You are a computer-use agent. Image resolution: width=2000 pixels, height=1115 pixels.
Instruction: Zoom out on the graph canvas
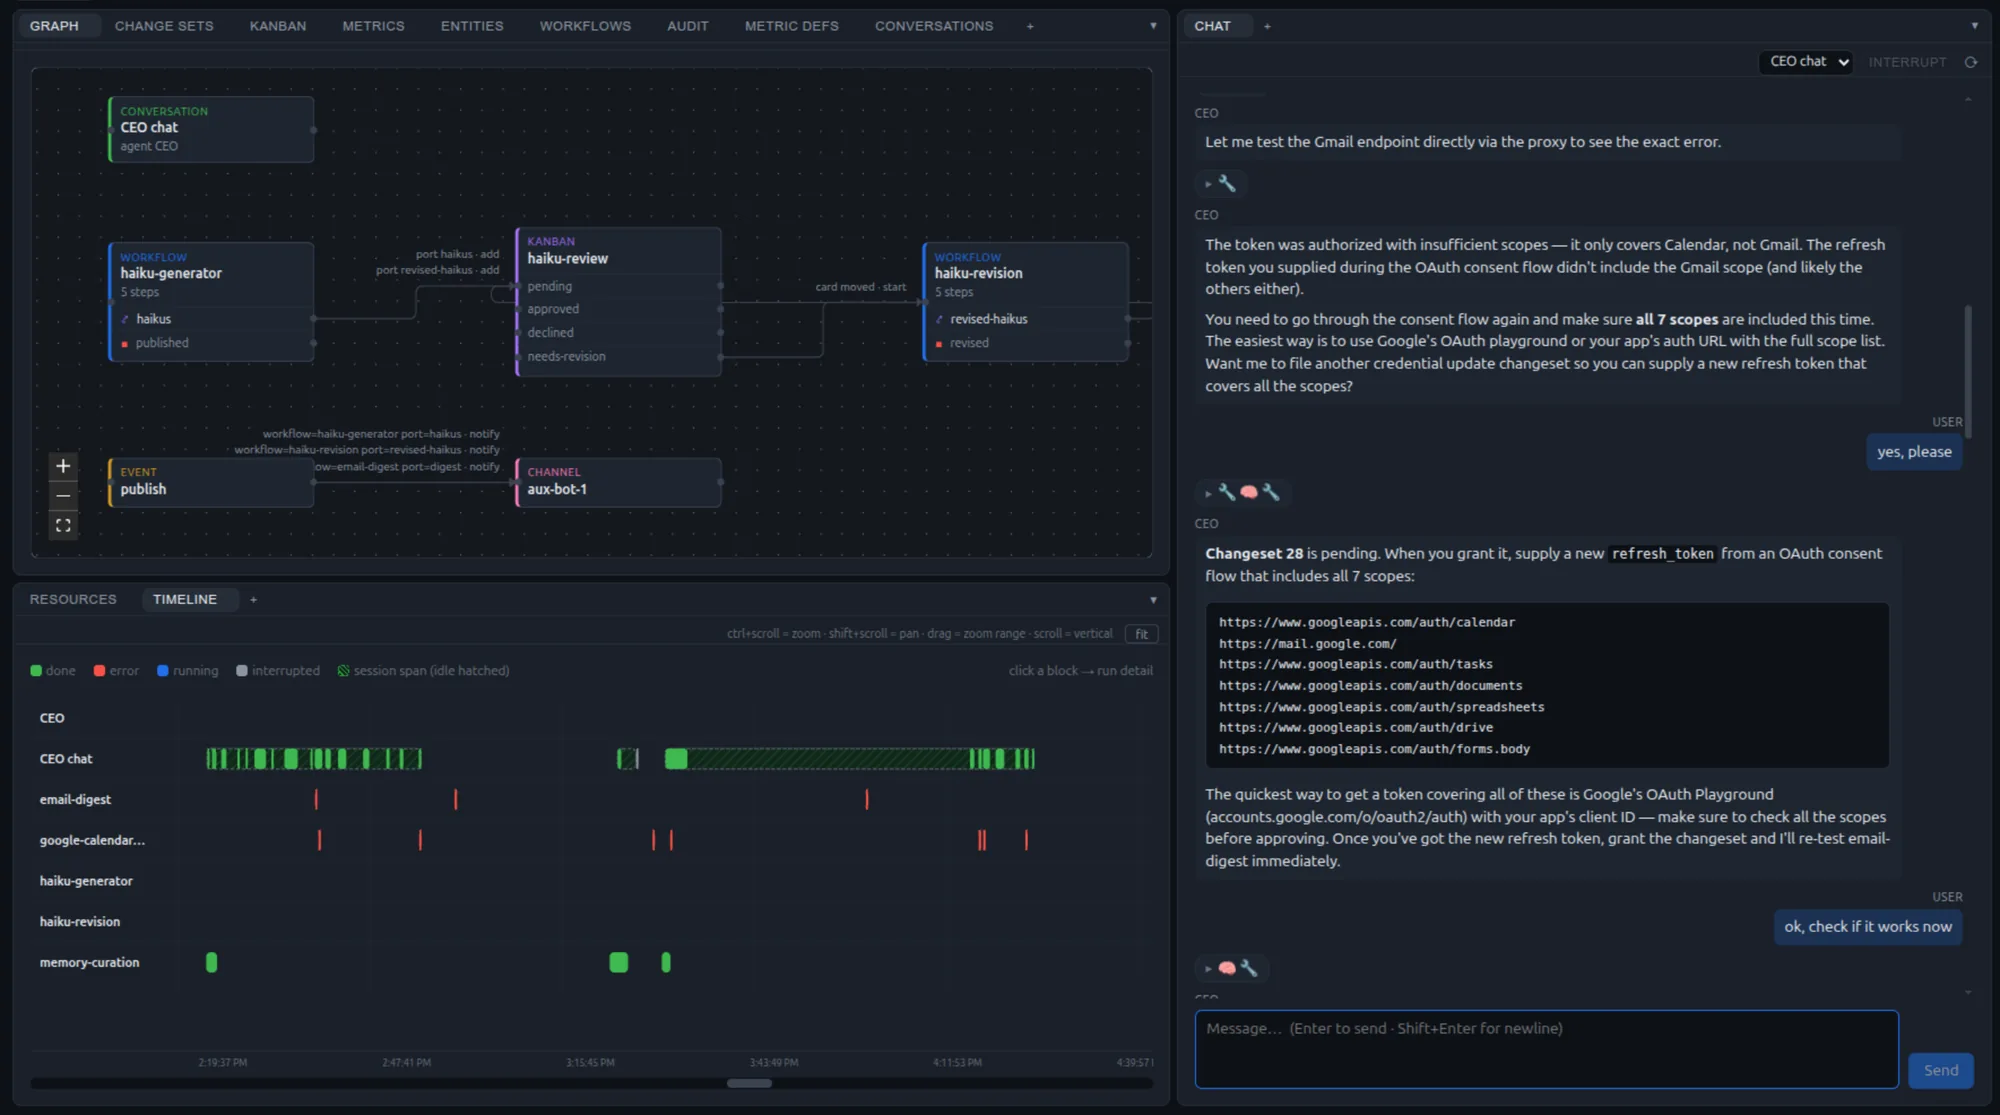63,496
